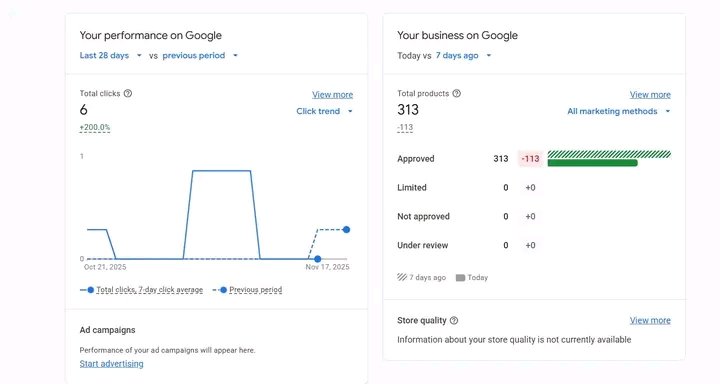Open the 7 days ago dropdown
Screen dimensions: 720x384
[463, 56]
